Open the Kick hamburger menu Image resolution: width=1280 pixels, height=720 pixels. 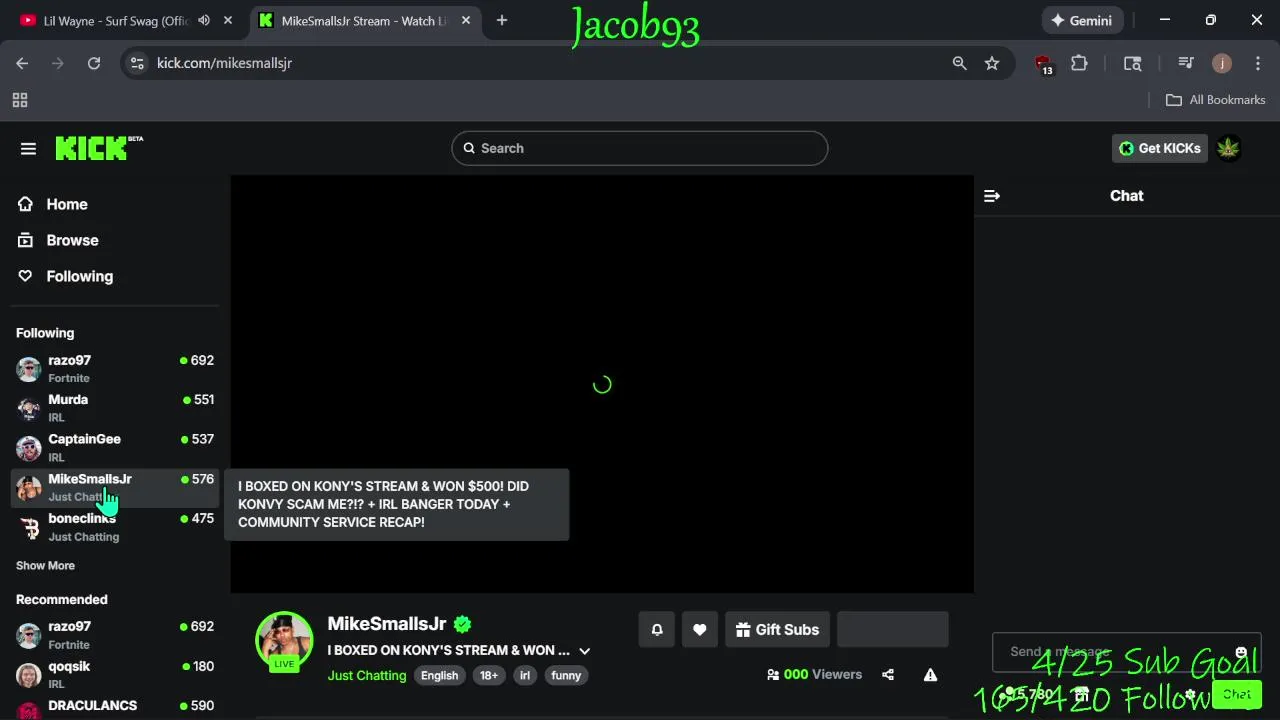(x=28, y=148)
